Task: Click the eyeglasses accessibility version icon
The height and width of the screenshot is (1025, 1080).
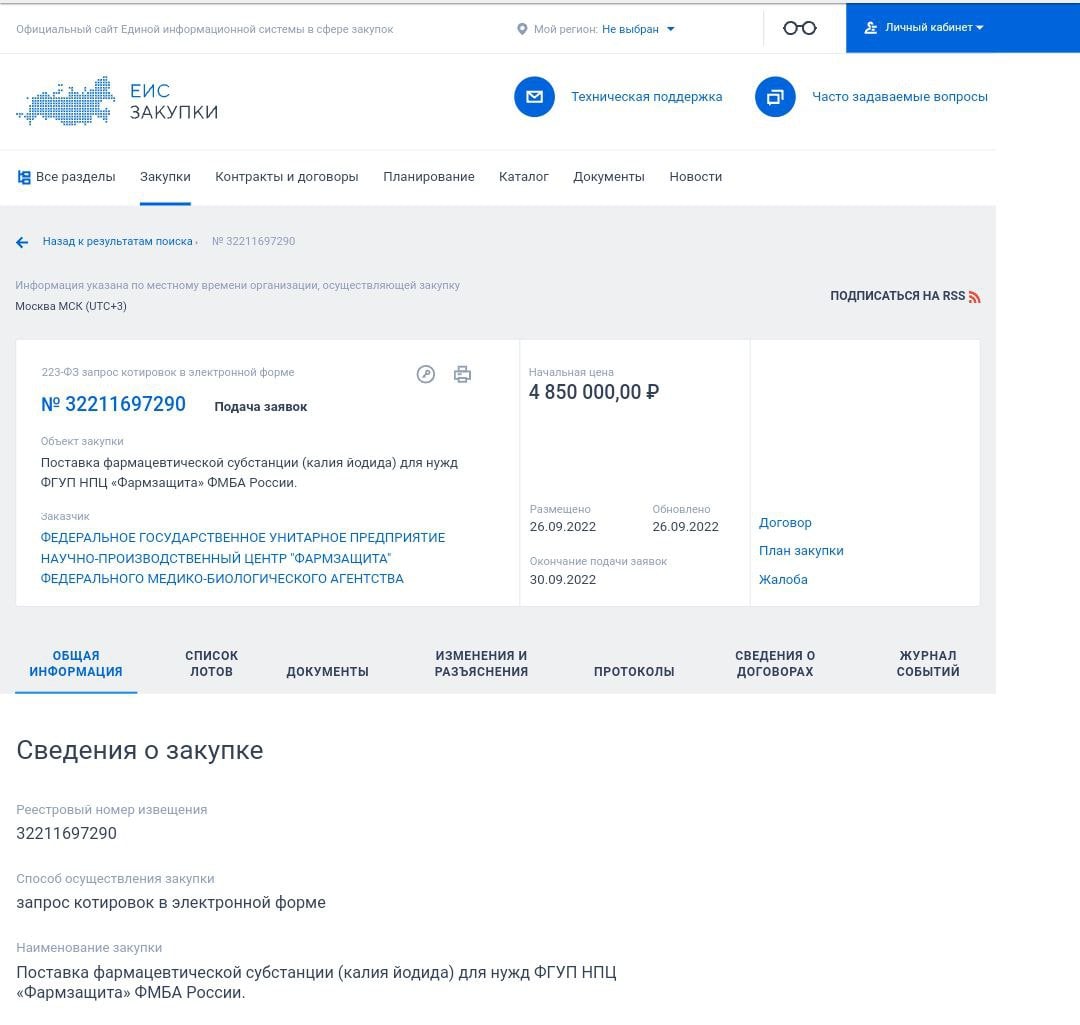Action: (799, 28)
